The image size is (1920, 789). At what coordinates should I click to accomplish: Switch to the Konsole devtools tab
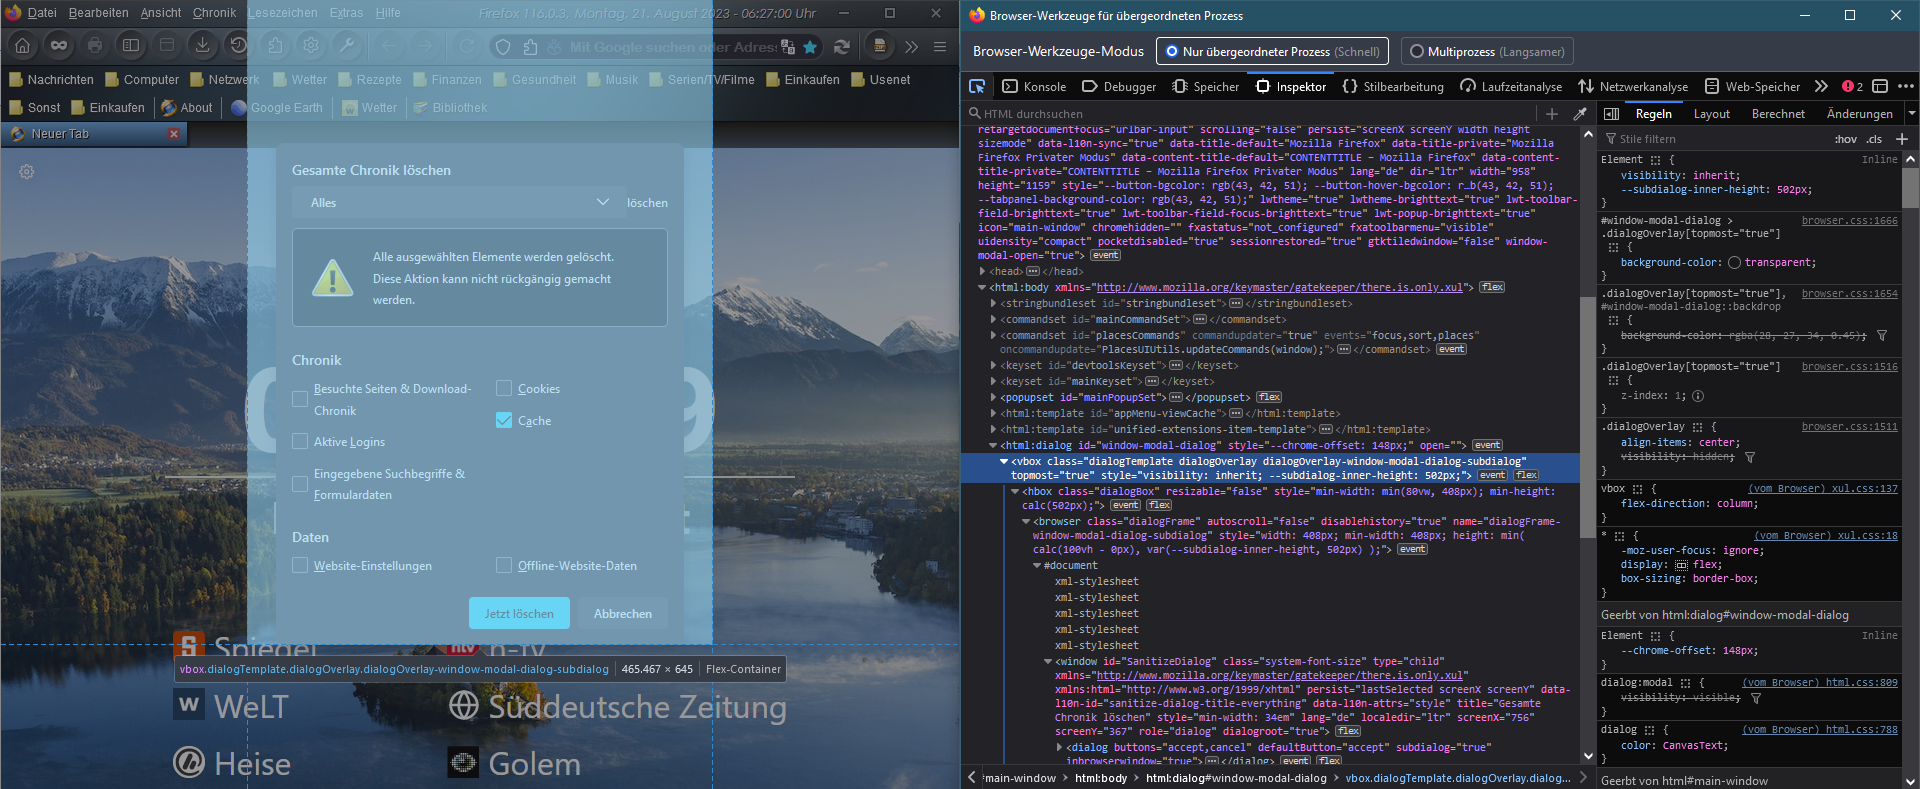(1034, 86)
